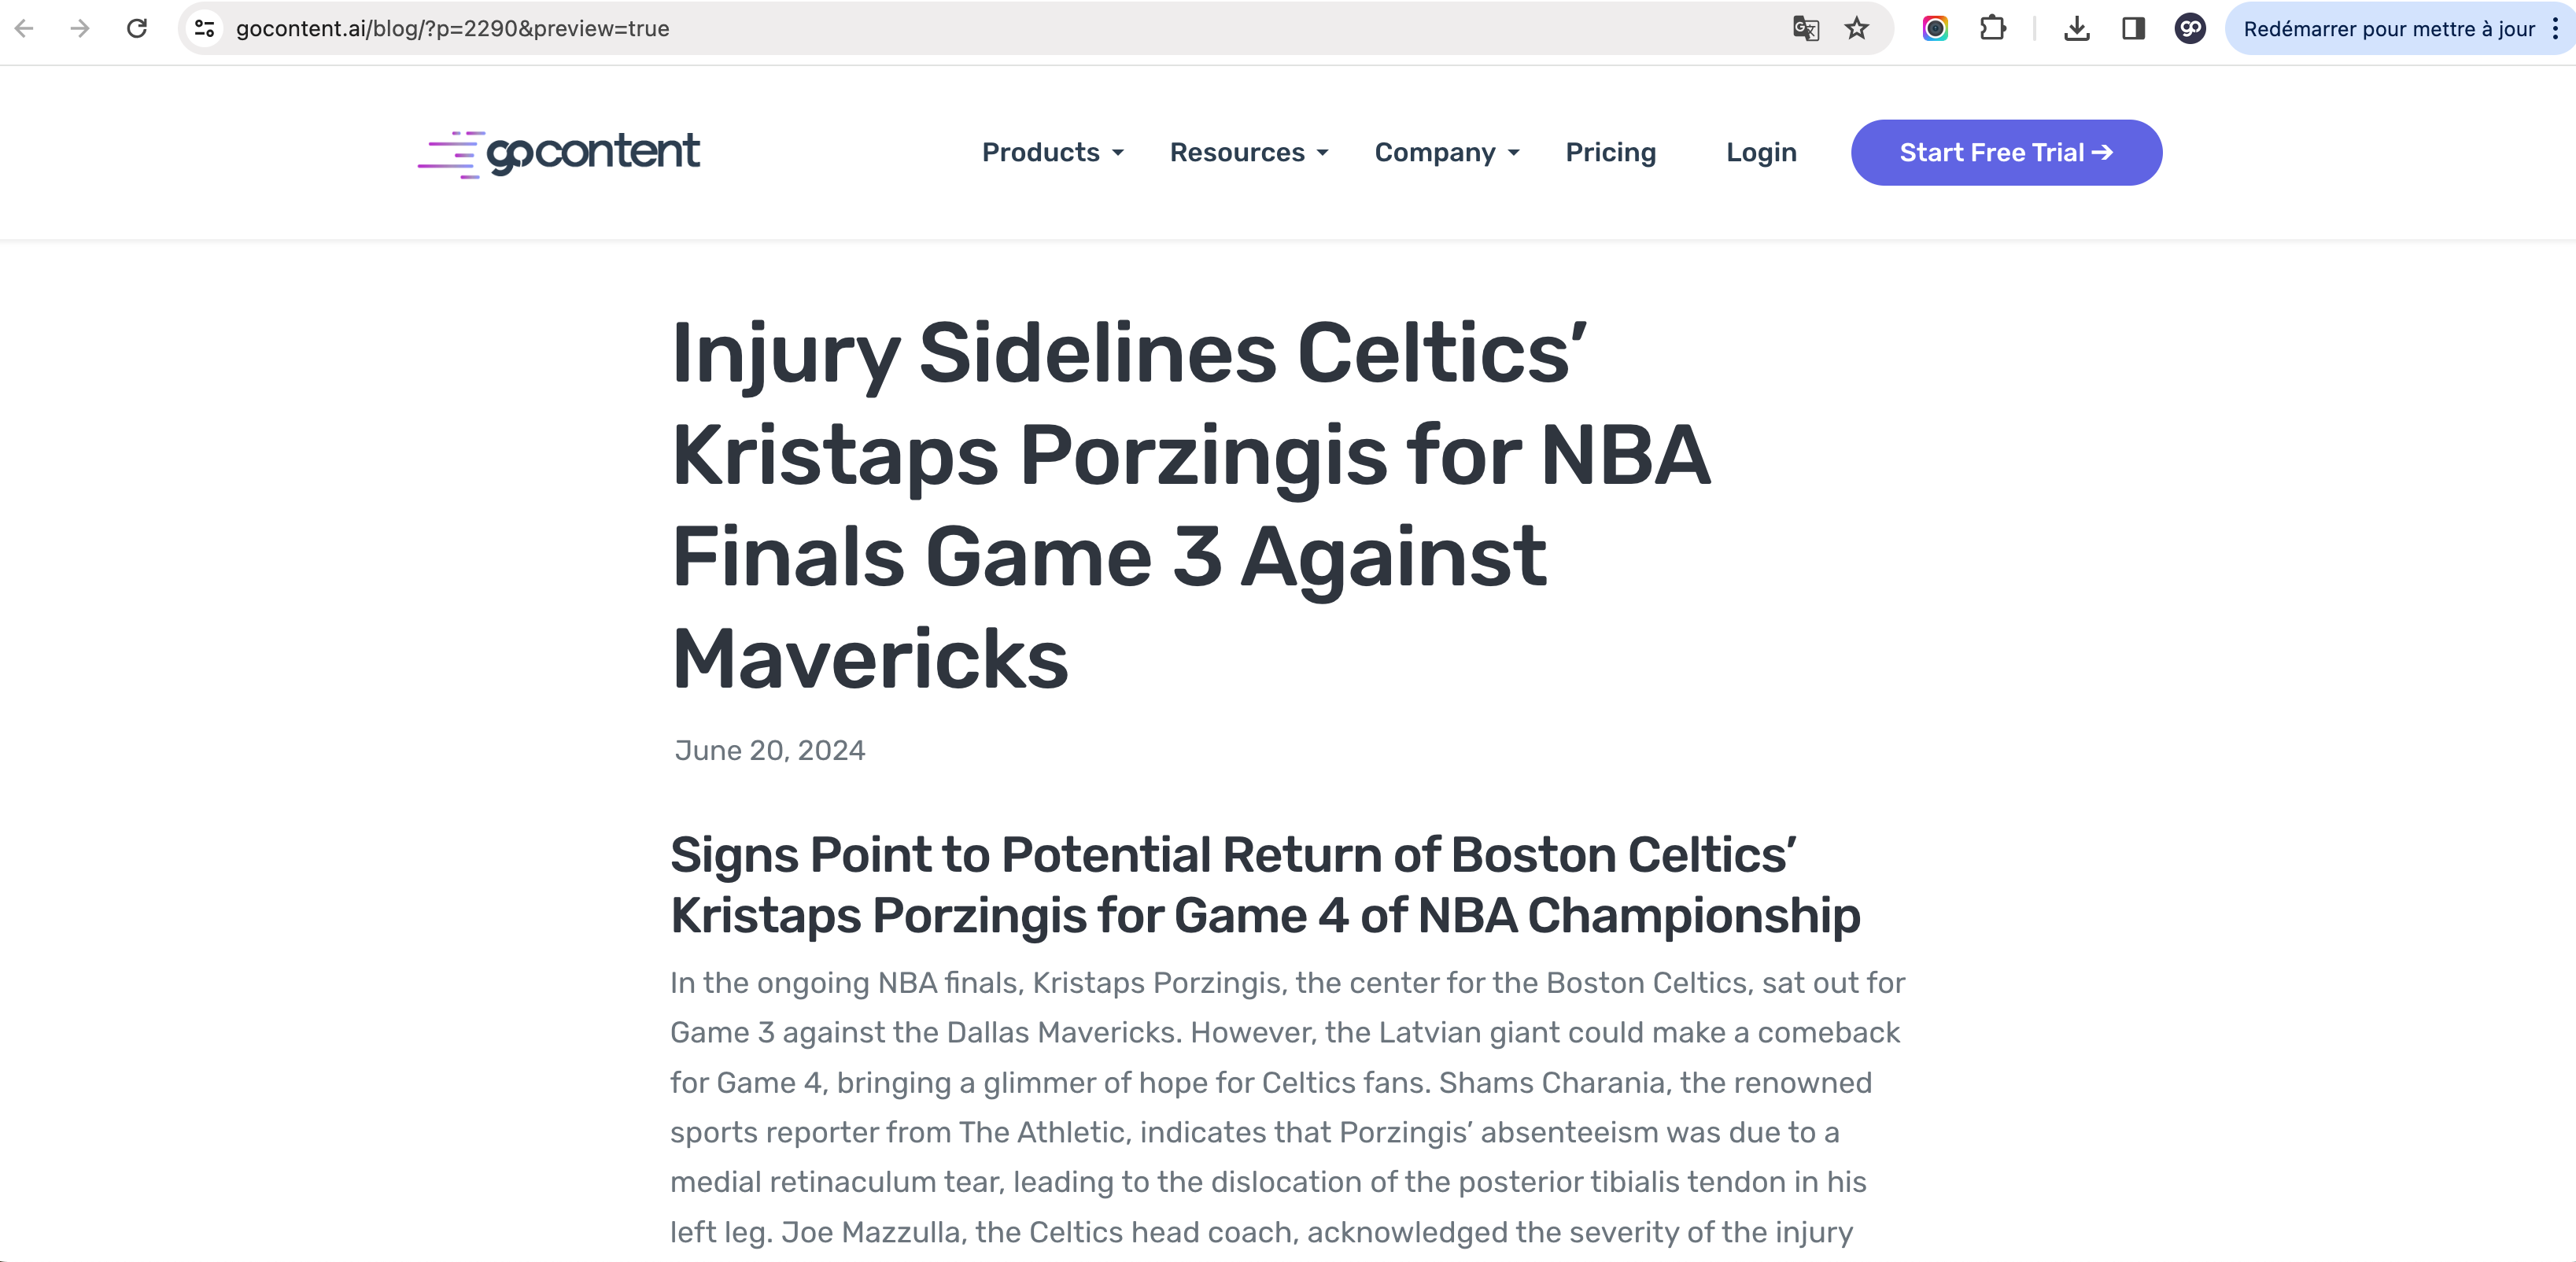This screenshot has width=2576, height=1262.
Task: View site information icon in address bar
Action: click(205, 28)
